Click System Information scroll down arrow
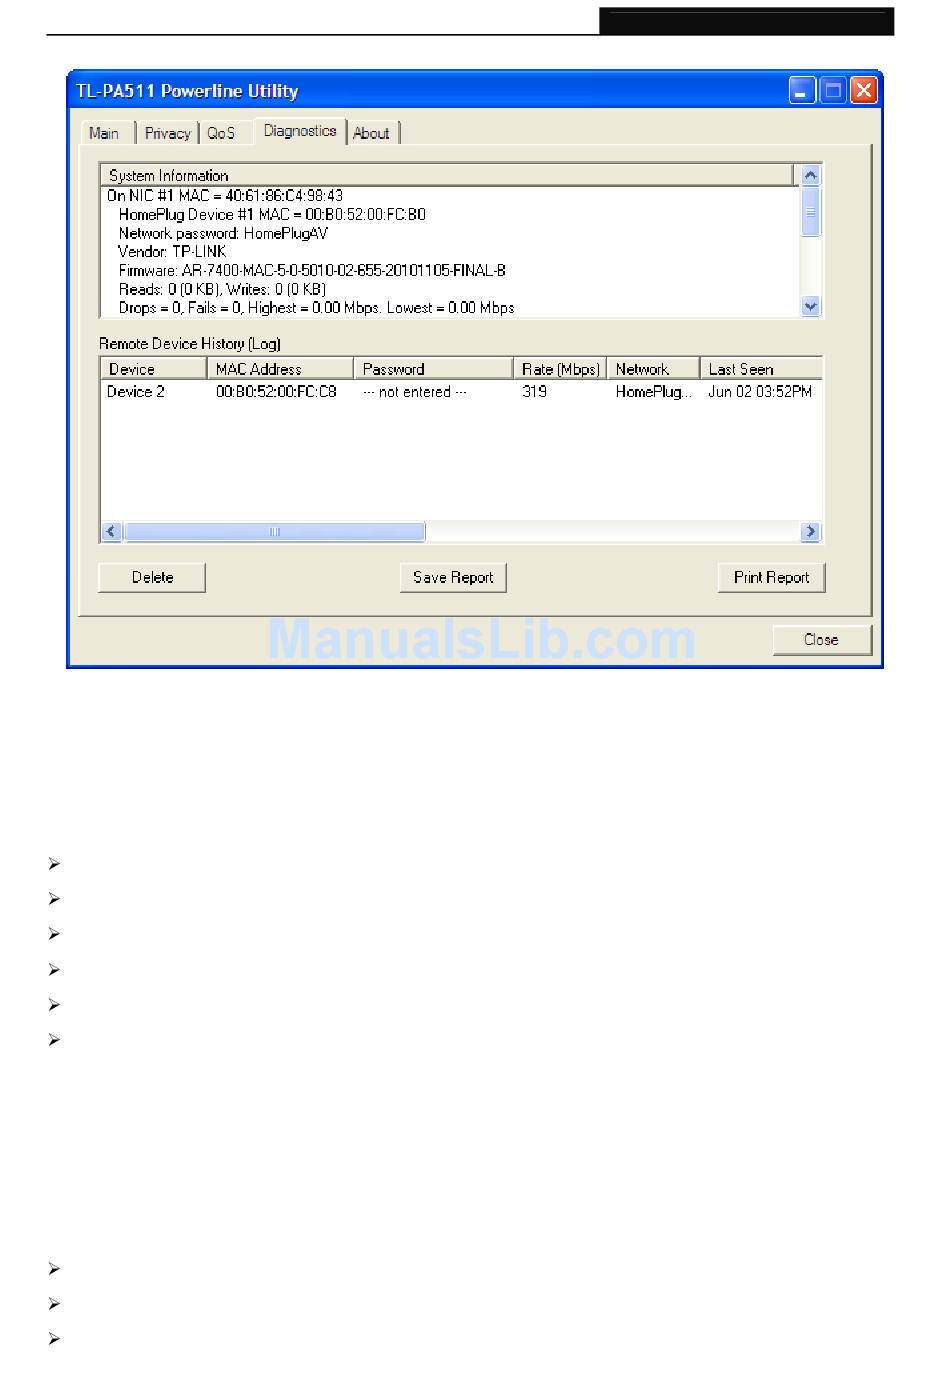This screenshot has height=1387, width=950. click(811, 306)
